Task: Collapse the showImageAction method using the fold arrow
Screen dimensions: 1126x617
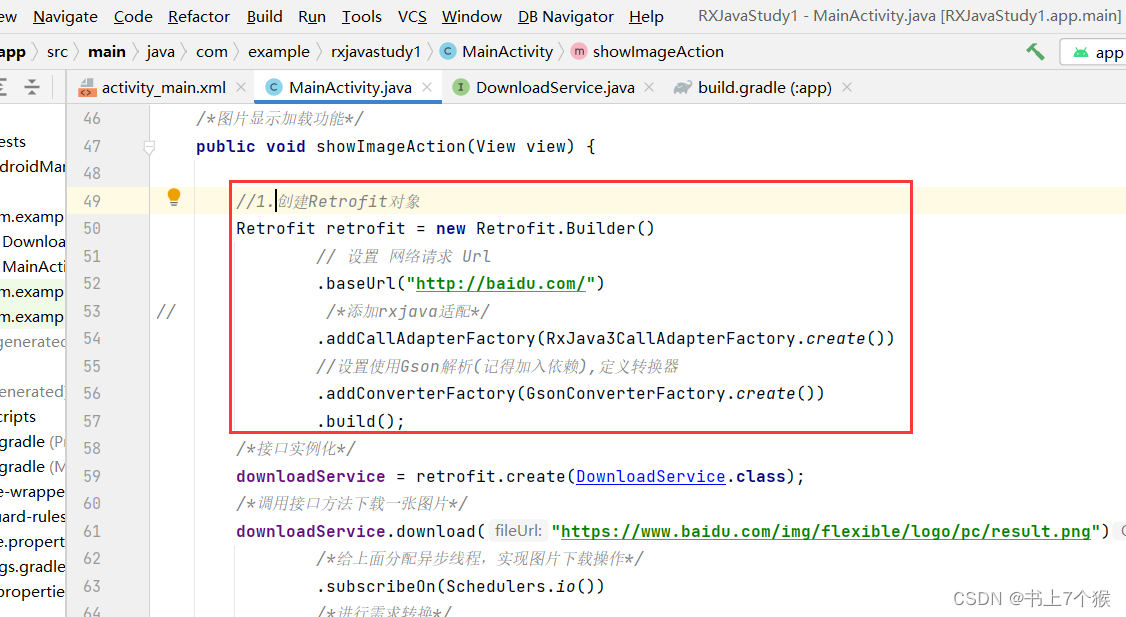Action: tap(150, 146)
